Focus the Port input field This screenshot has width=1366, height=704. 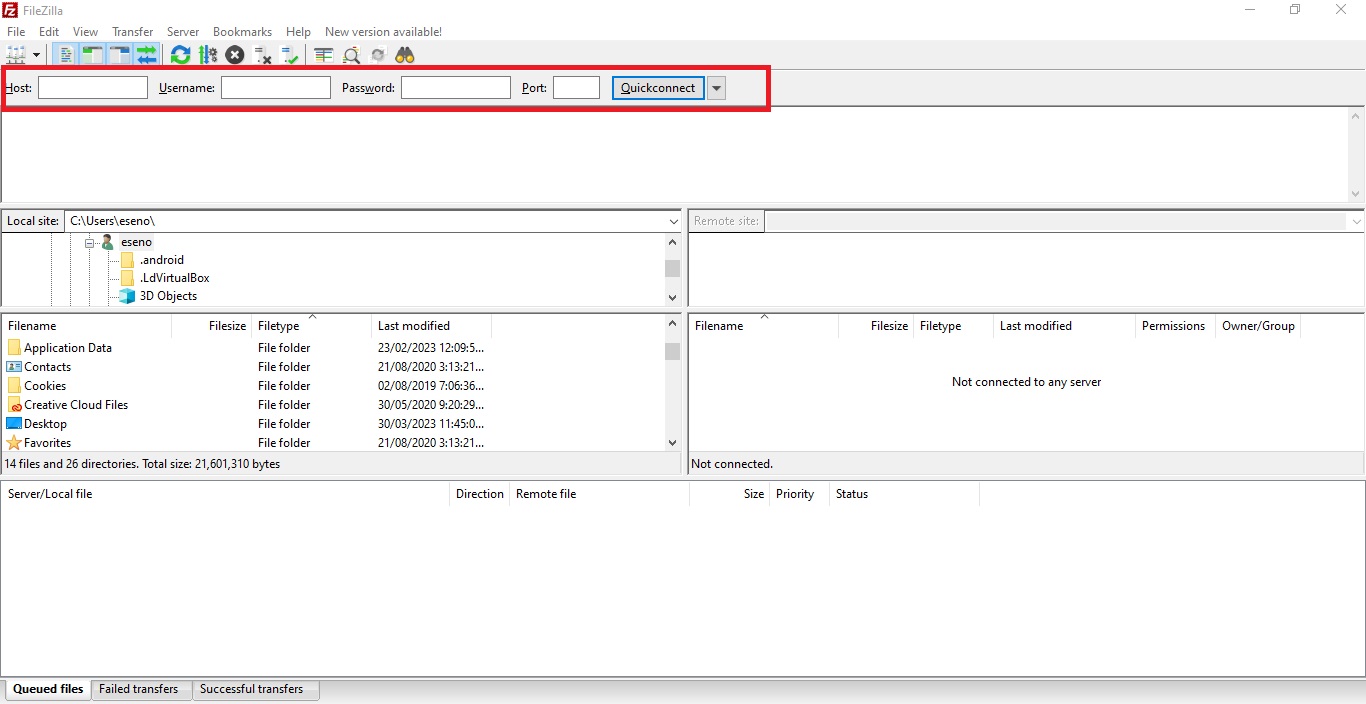(x=576, y=88)
